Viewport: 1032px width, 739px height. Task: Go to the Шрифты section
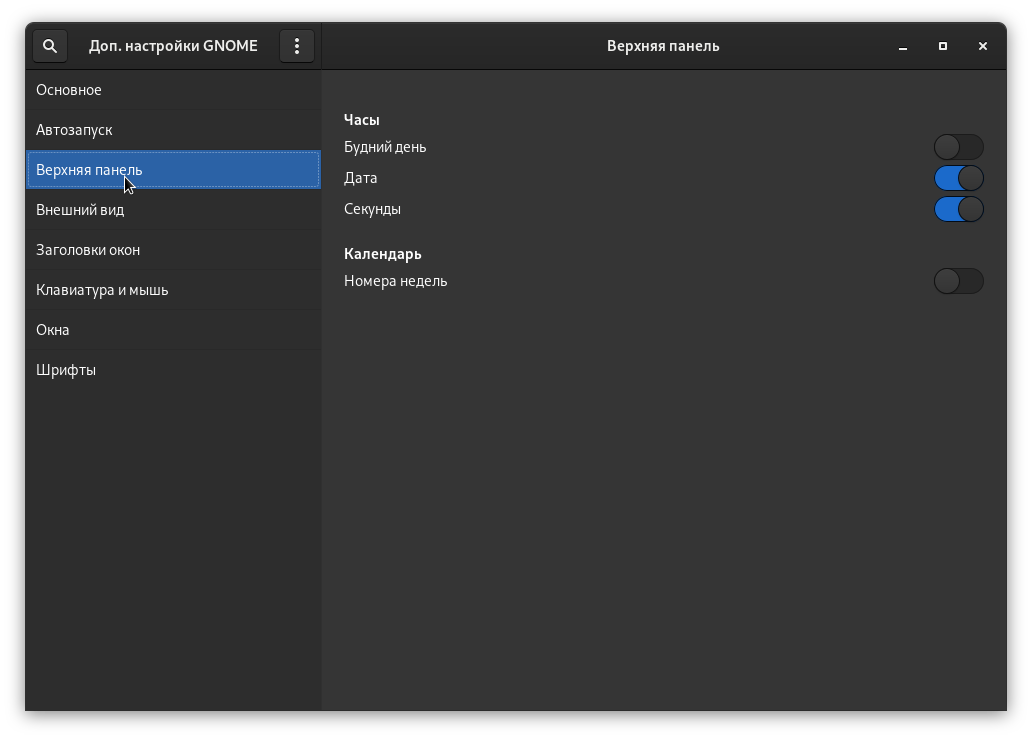point(66,370)
